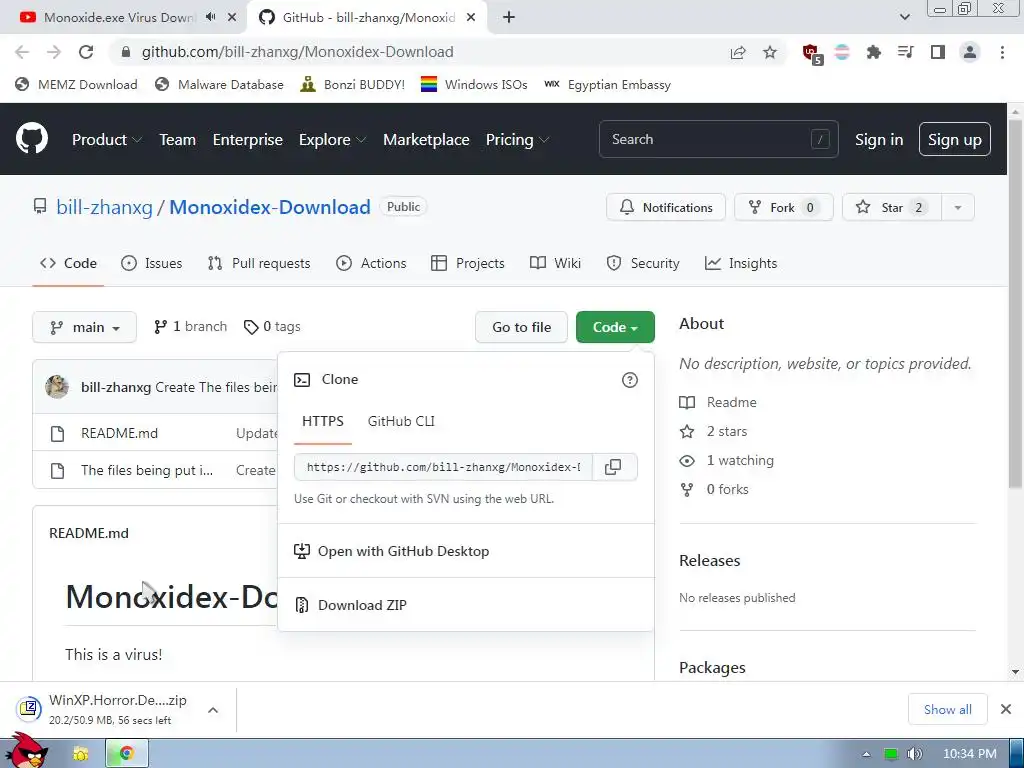The height and width of the screenshot is (768, 1024).
Task: Switch to the HTTPS clone tab
Action: point(323,421)
